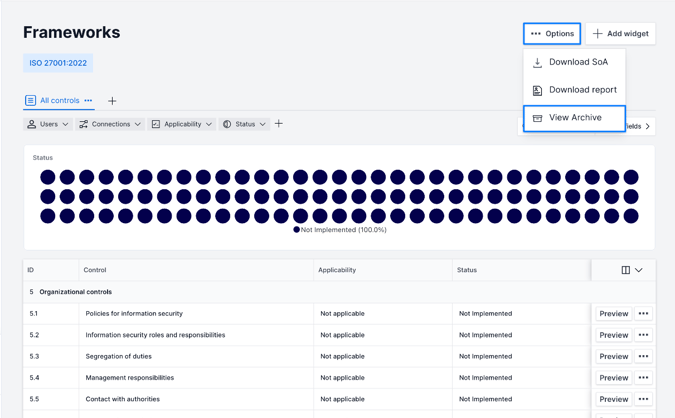Screen dimensions: 675x418
Task: Expand the Users filter dropdown
Action: 48,125
